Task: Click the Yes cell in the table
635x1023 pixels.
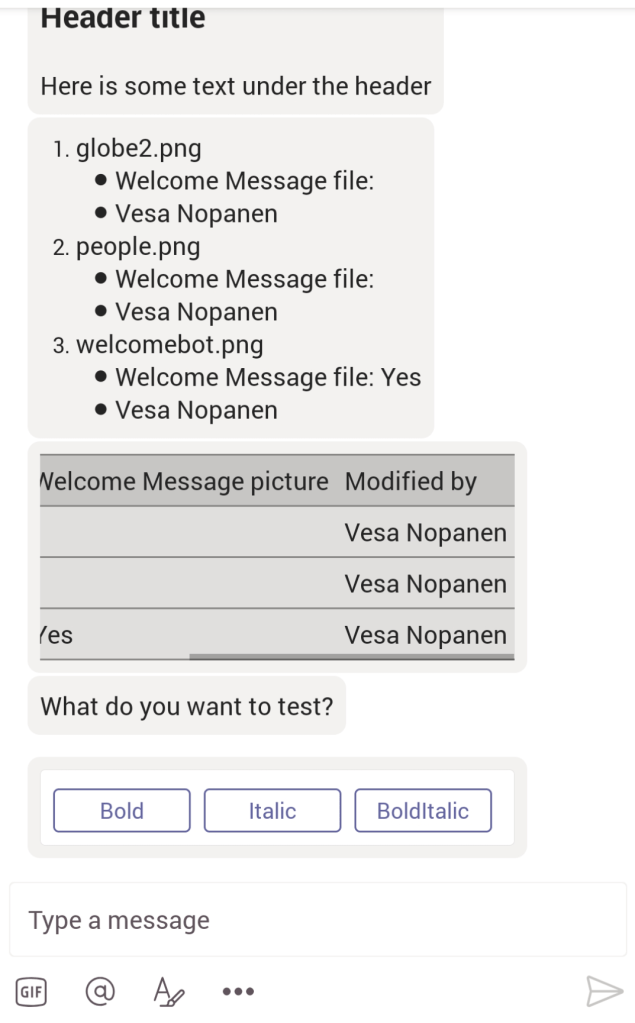Action: pos(58,635)
